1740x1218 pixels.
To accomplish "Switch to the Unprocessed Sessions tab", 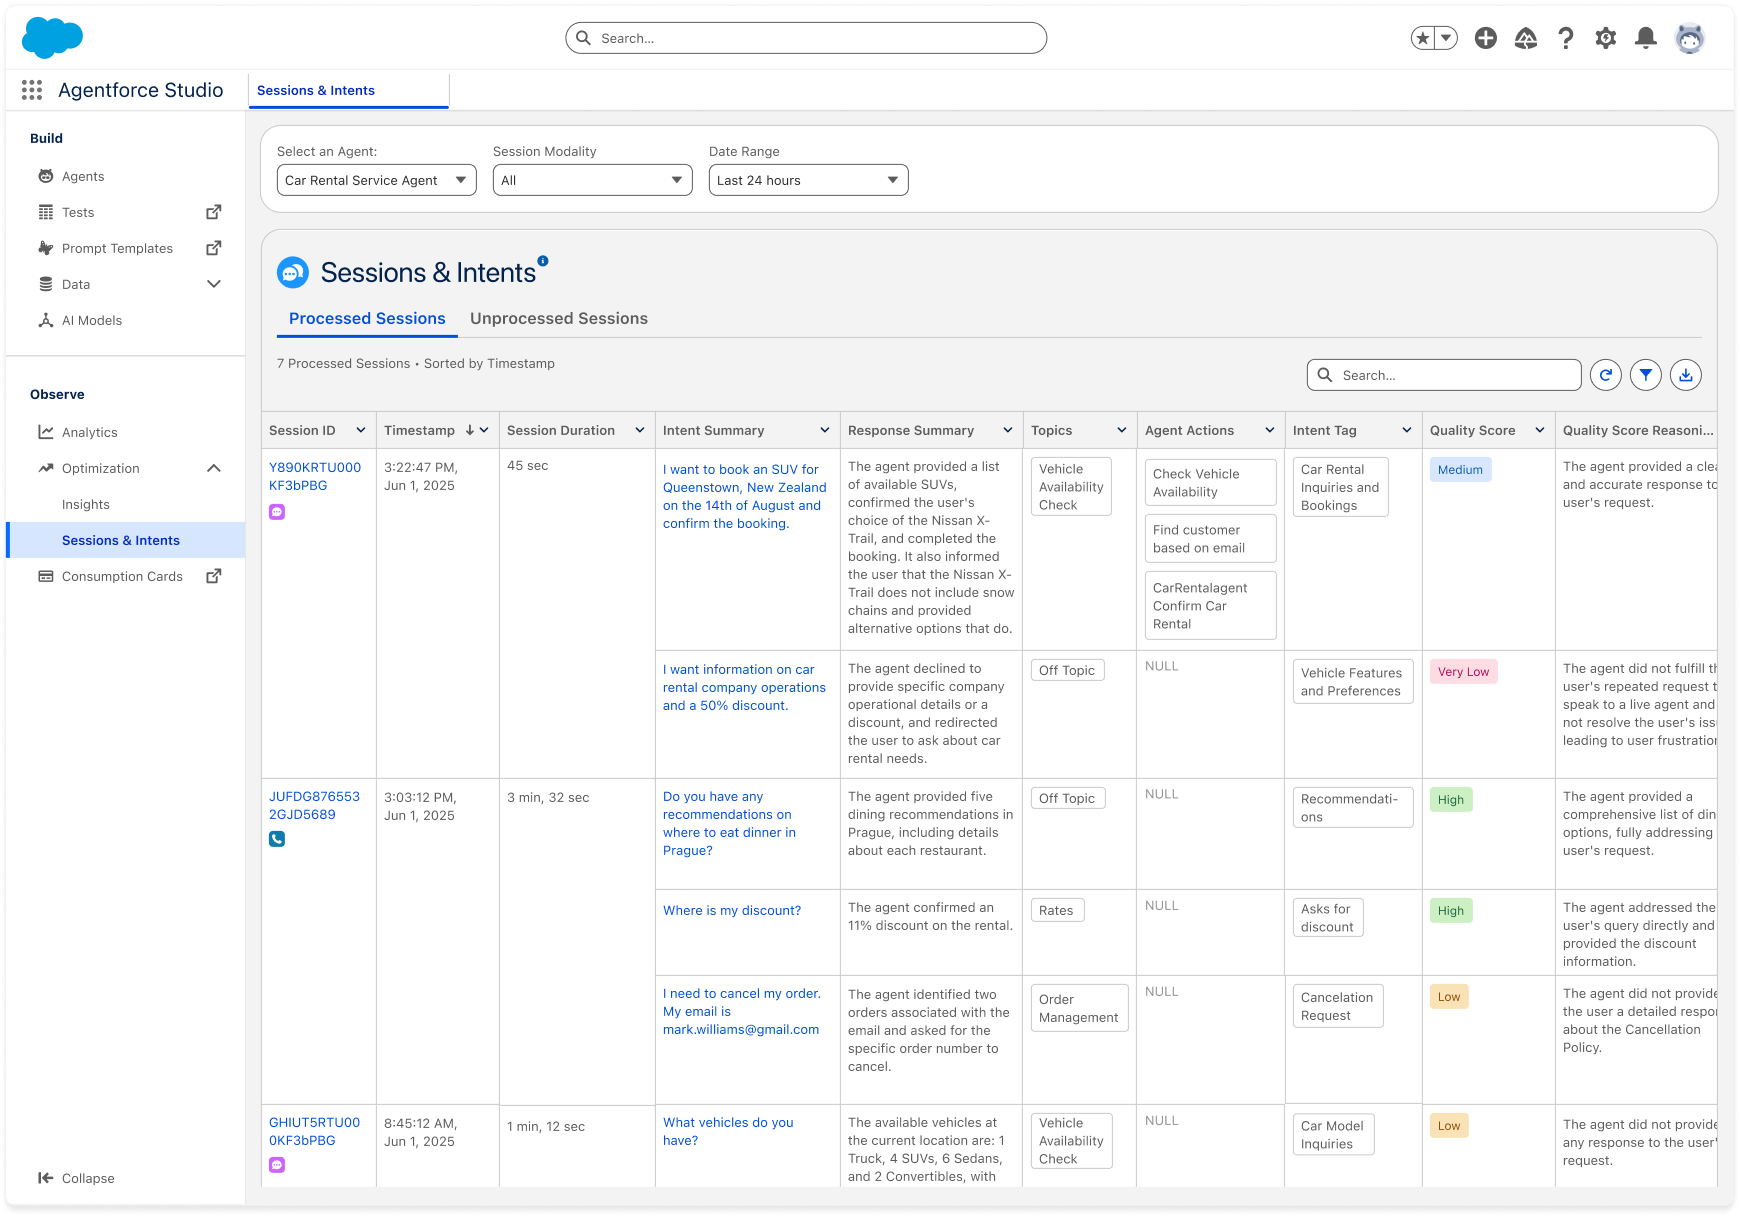I will (x=559, y=318).
